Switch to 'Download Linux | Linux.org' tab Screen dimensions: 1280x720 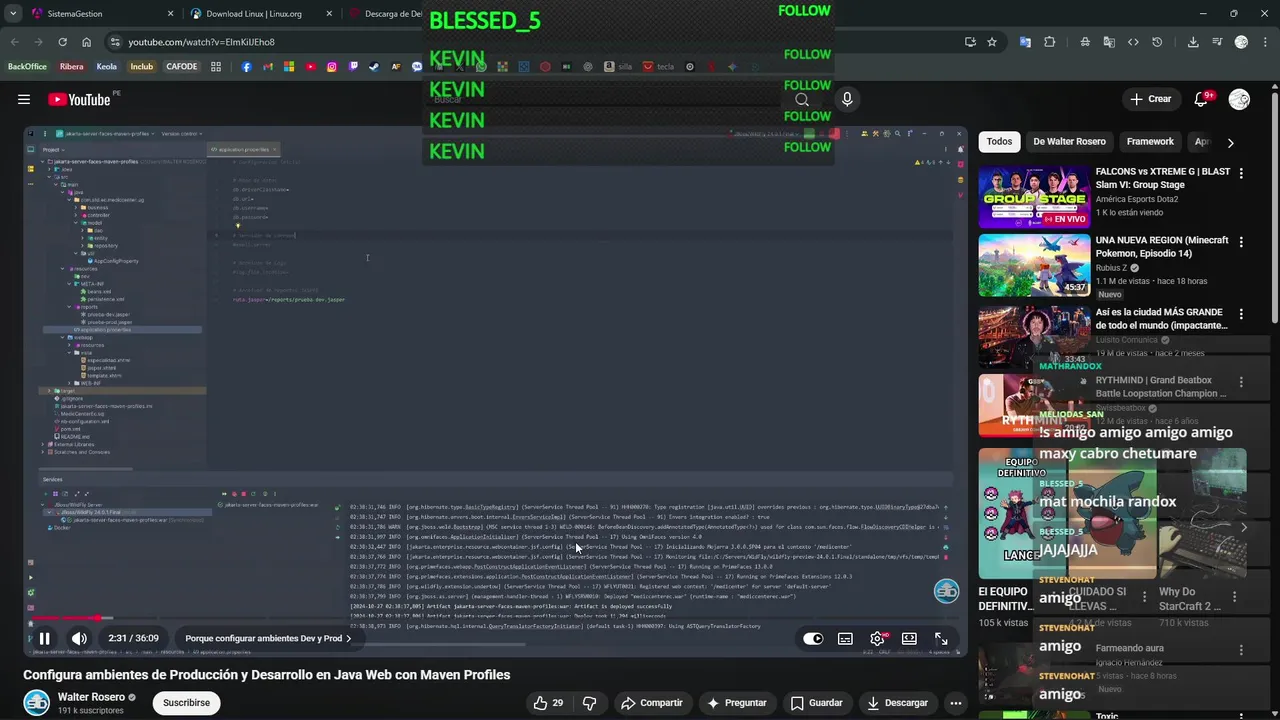pyautogui.click(x=260, y=14)
